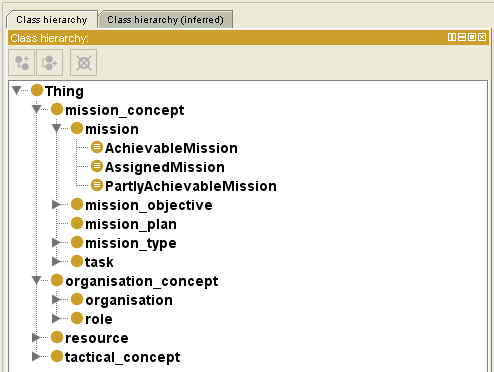Click the class circle icon beside mission
Viewport: 494px width, 372px height.
[x=77, y=128]
